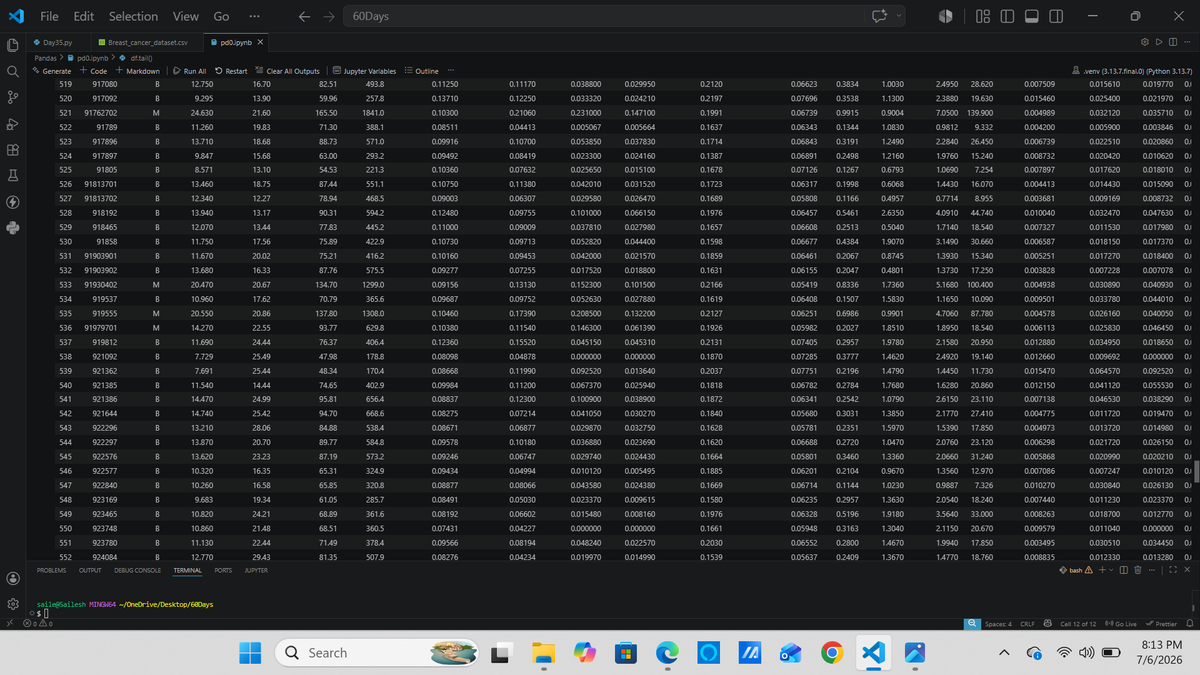Open Jupyter Variables panel
Image resolution: width=1200 pixels, height=675 pixels.
point(363,71)
